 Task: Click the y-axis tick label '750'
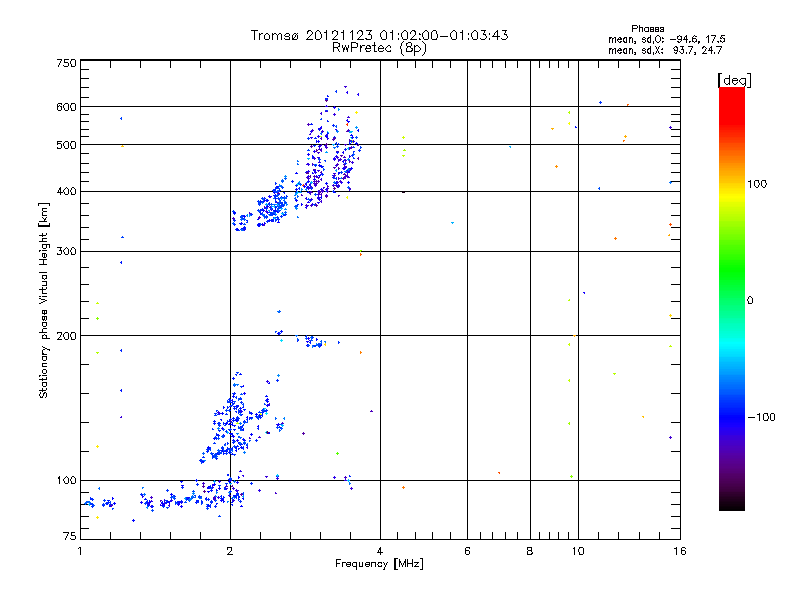66,63
